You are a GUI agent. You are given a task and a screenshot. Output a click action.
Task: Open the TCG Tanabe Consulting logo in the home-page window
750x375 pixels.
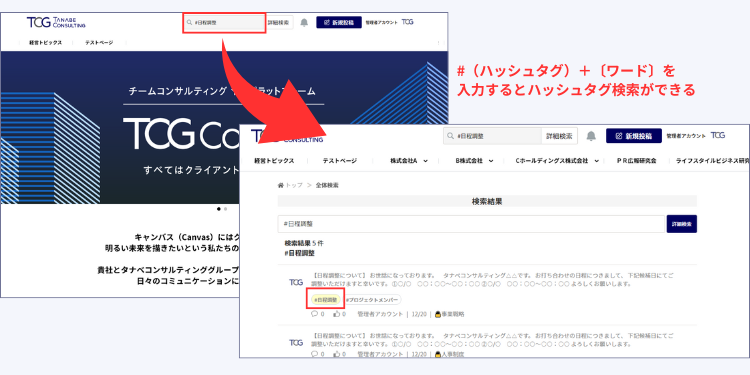point(56,22)
